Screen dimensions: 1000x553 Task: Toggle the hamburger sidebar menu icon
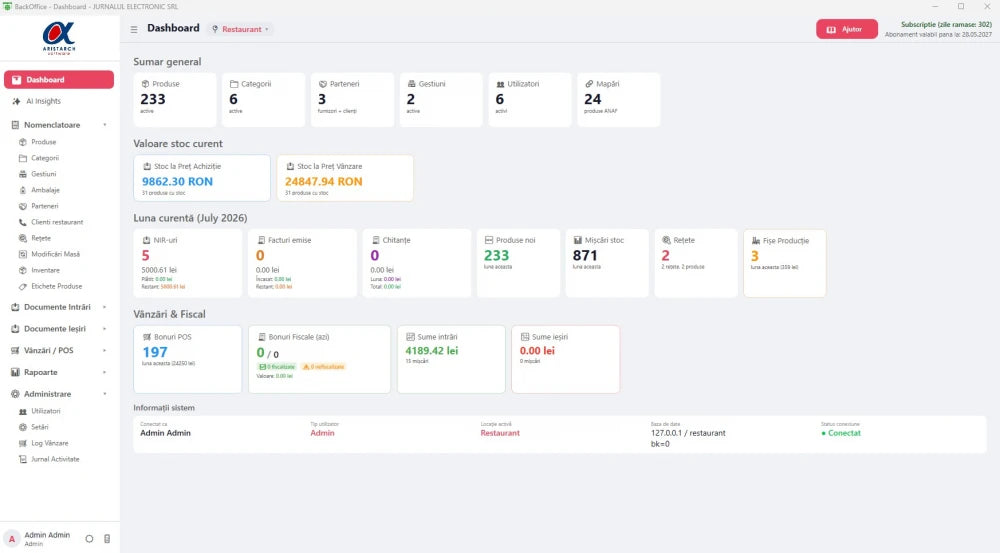pyautogui.click(x=134, y=29)
